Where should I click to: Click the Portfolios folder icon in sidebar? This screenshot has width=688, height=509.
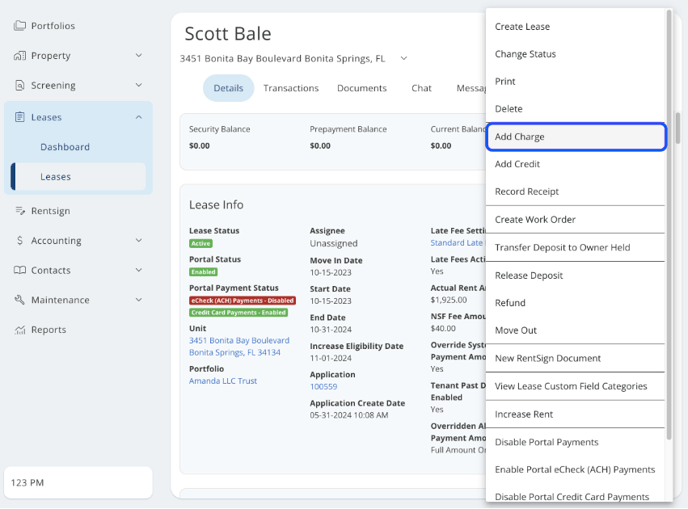pyautogui.click(x=20, y=26)
